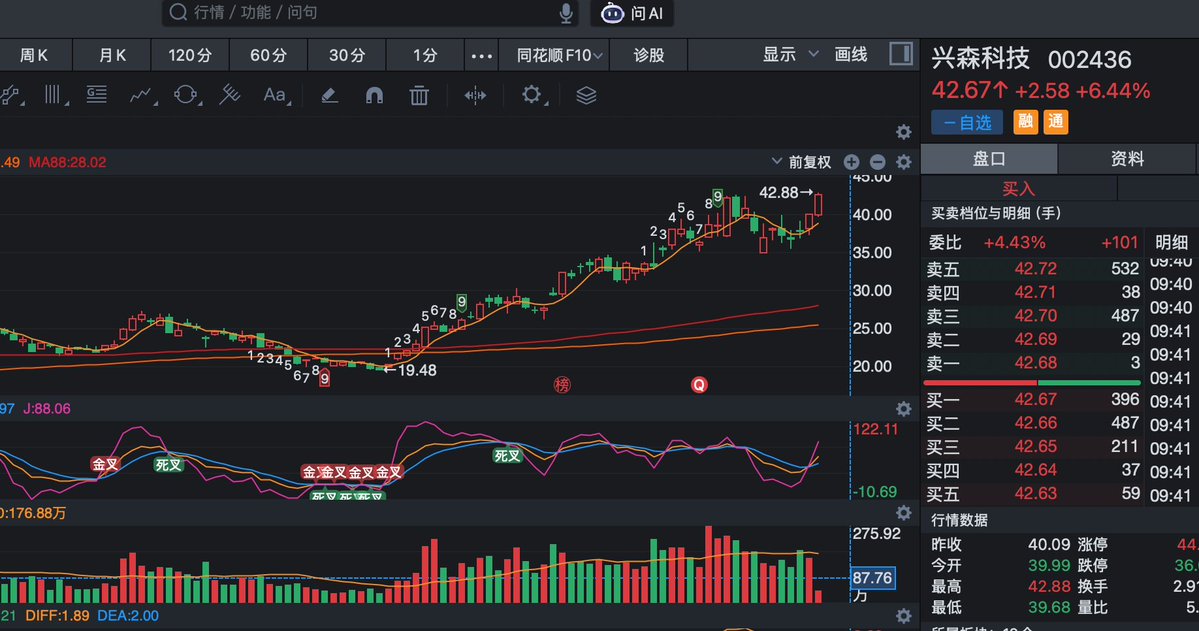Viewport: 1199px width, 631px height.
Task: Click the 买二 42.66 order row
Action: click(1033, 423)
